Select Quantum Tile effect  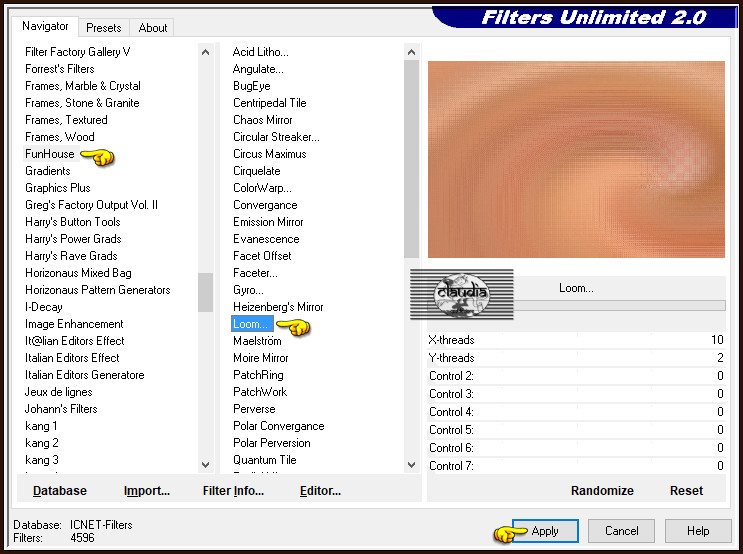[x=264, y=460]
